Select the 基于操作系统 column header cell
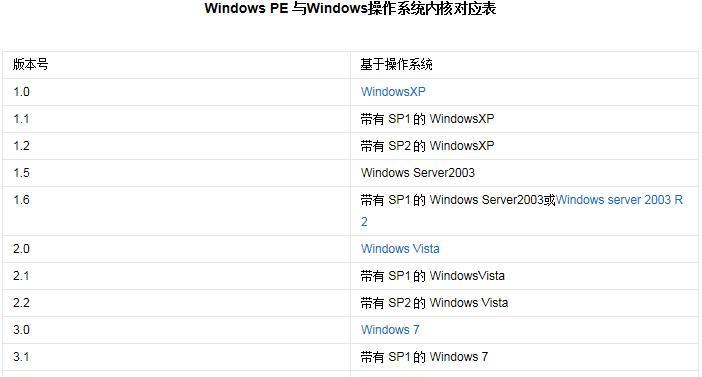702x377 pixels. point(524,65)
